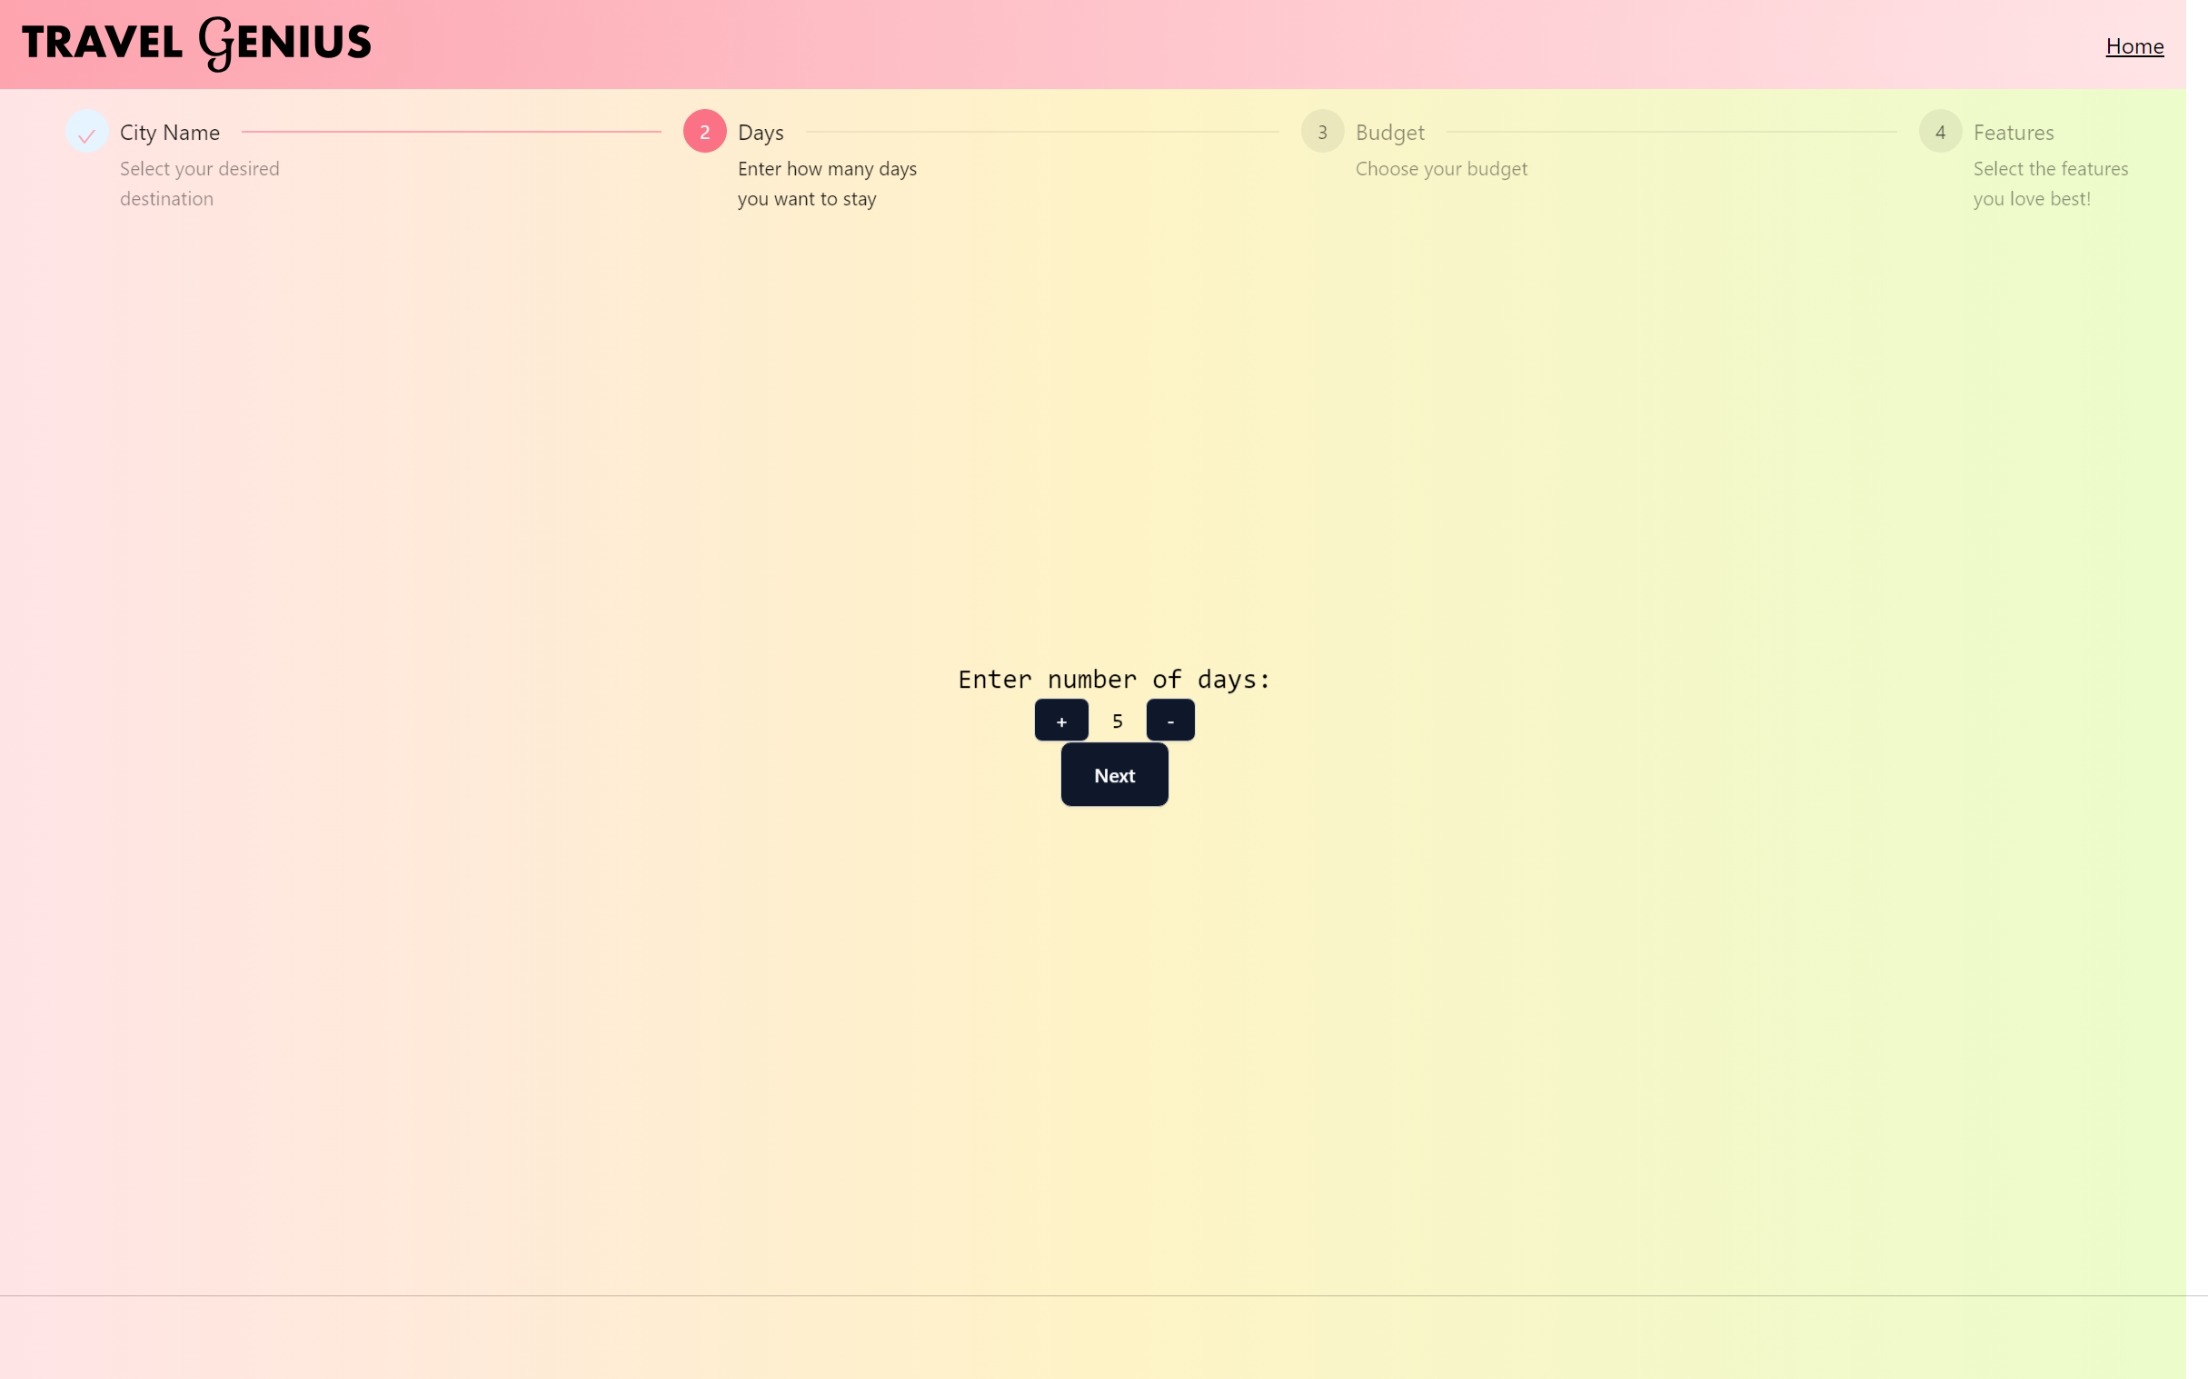Click the progress line after City Name

pos(450,132)
